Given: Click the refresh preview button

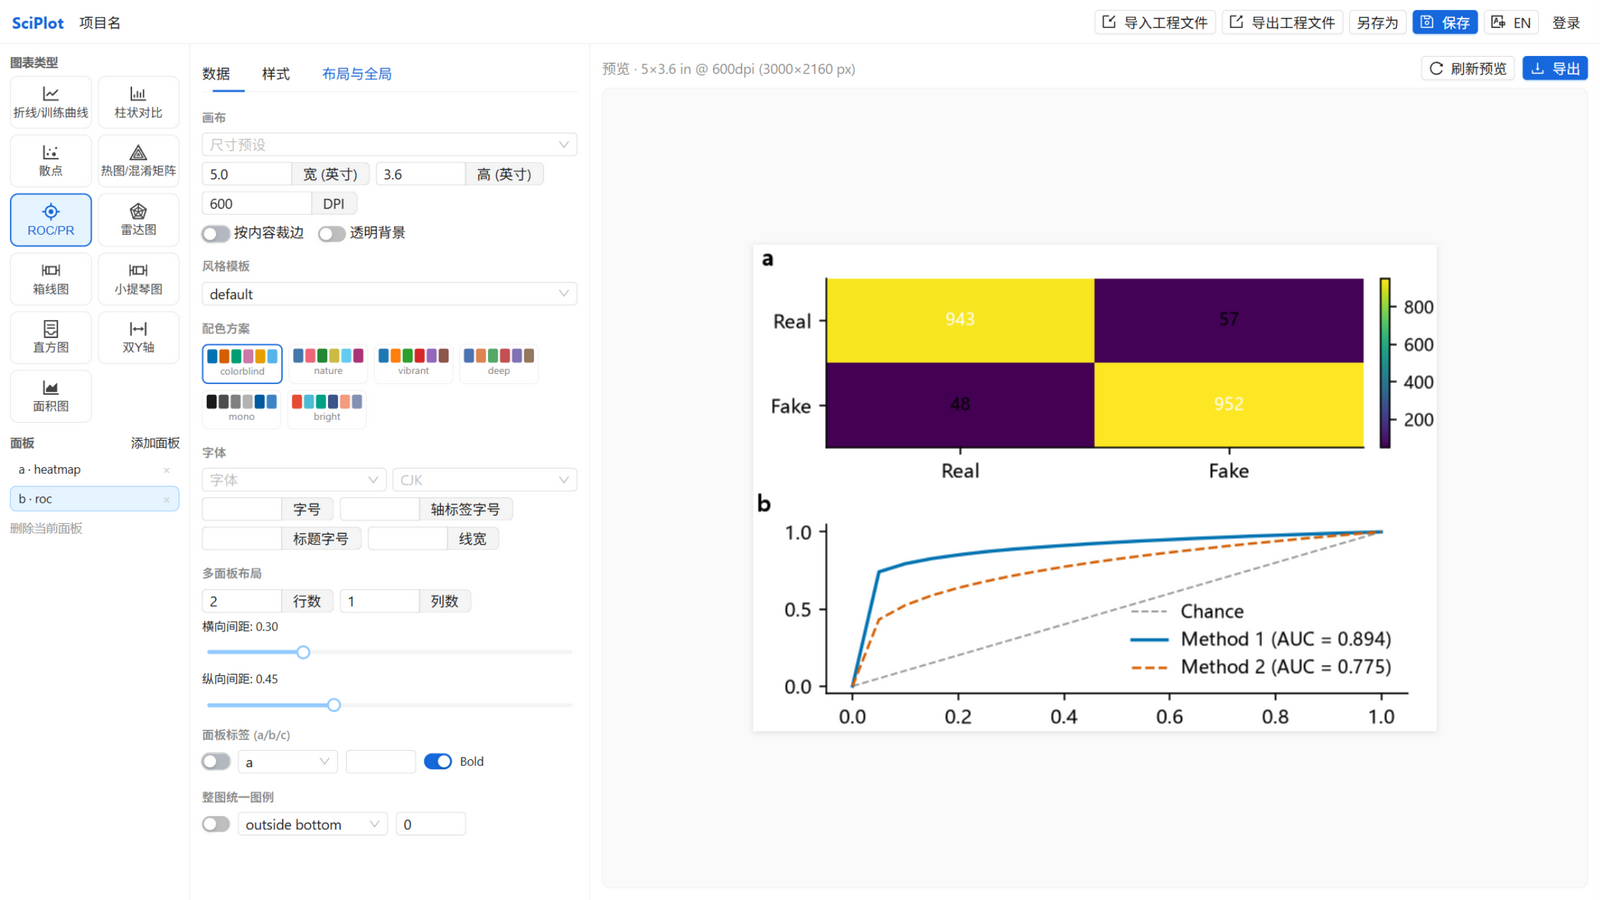Looking at the screenshot, I should click(1468, 68).
